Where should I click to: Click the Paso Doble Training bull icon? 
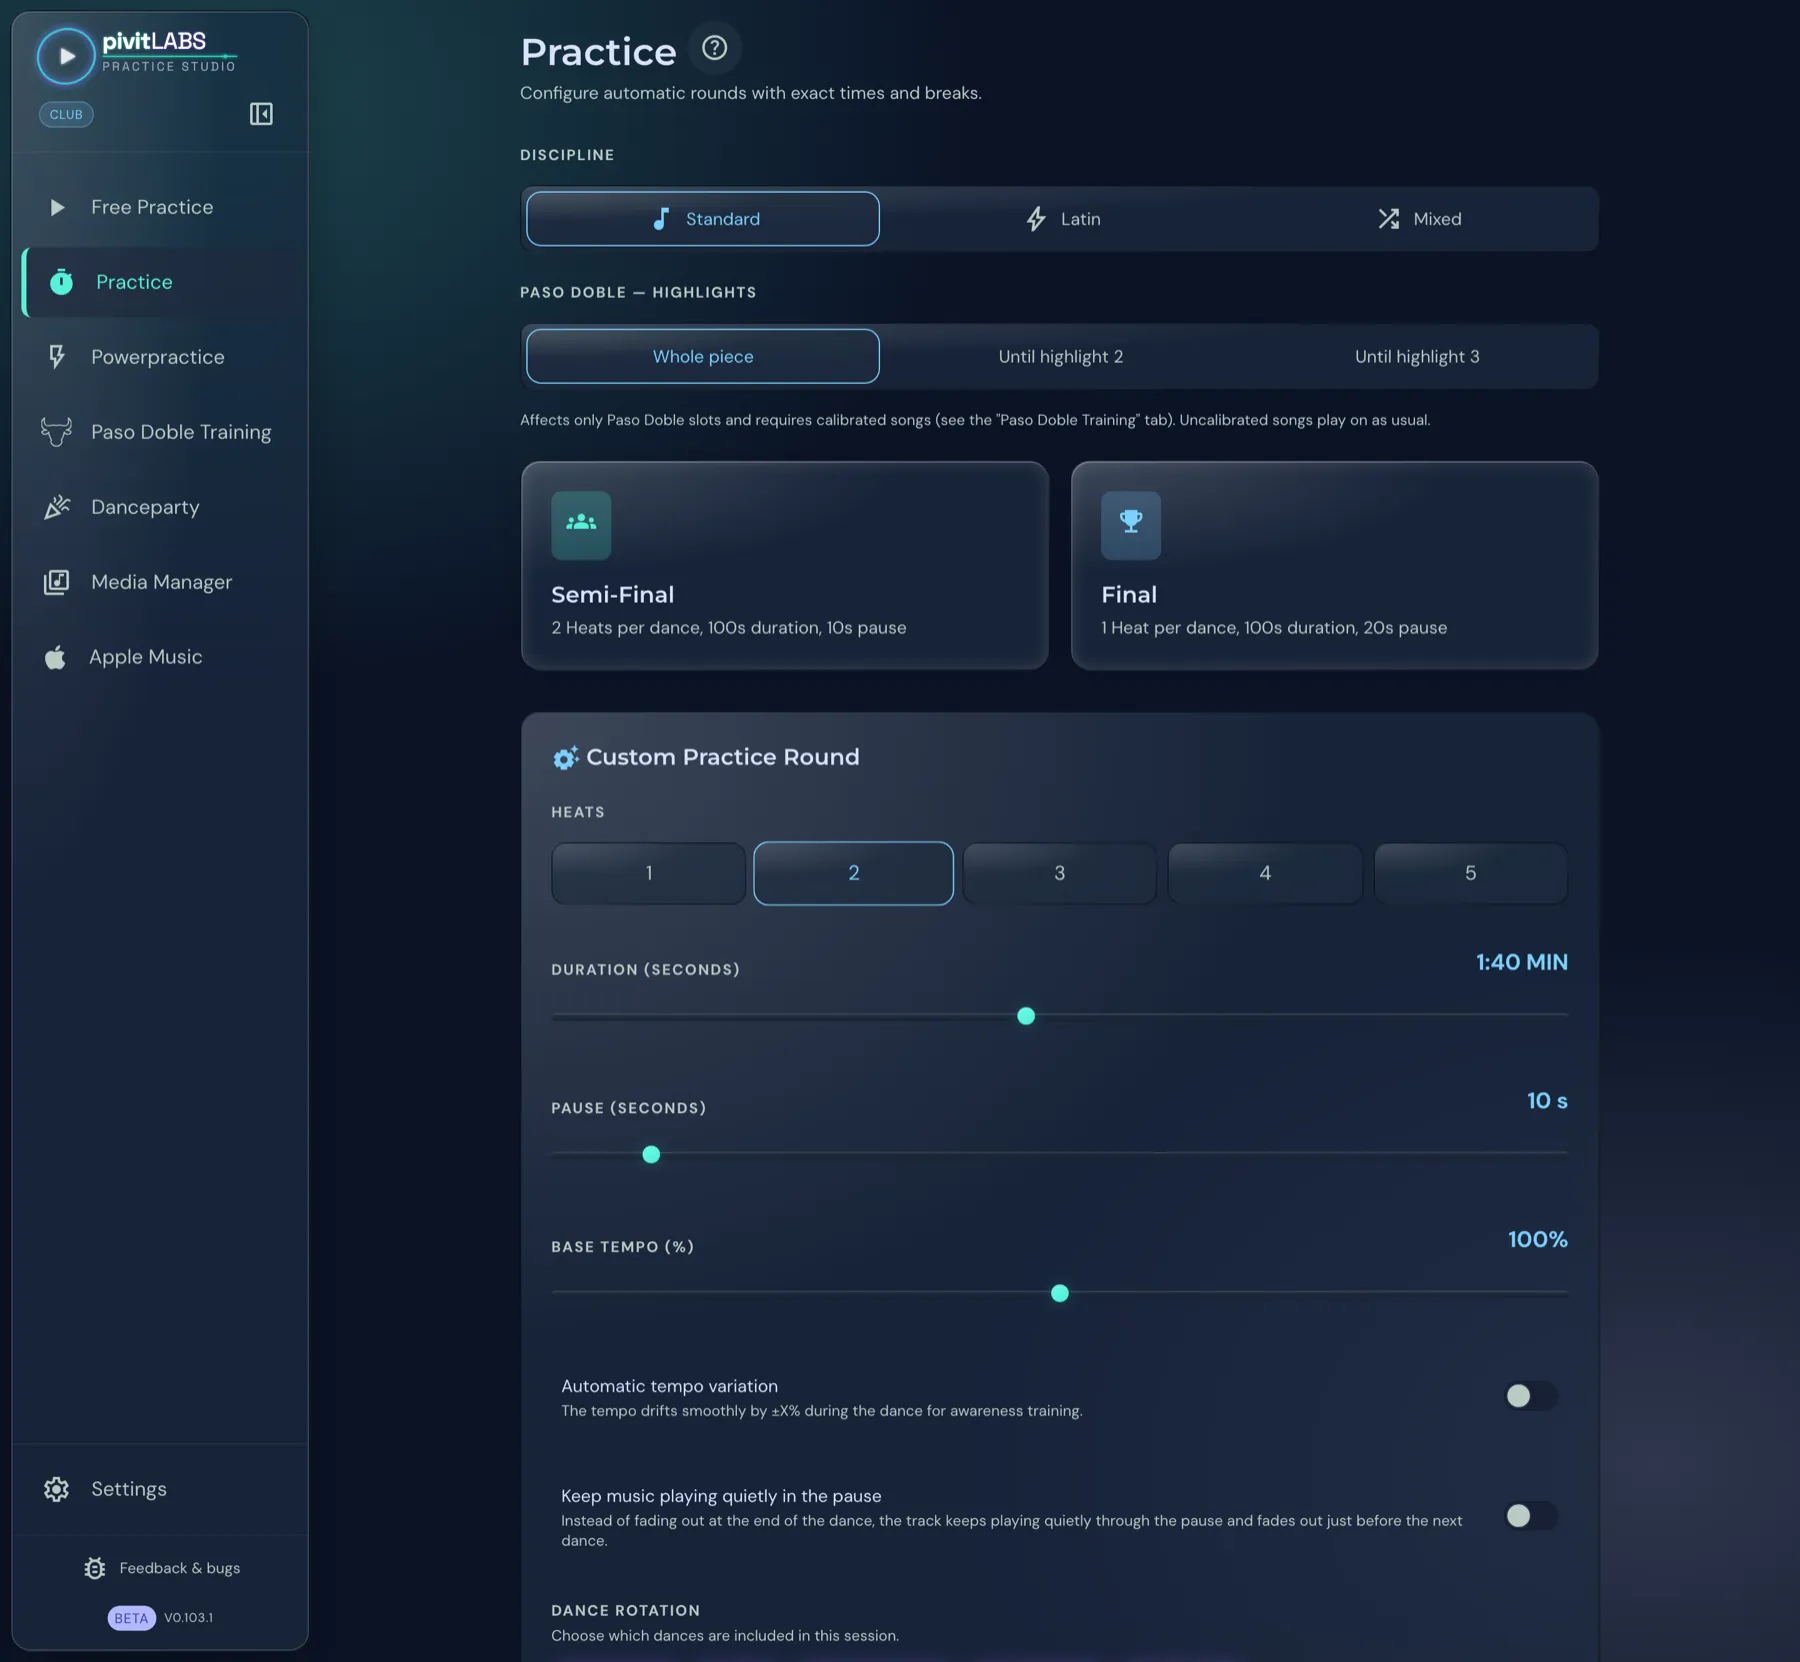point(56,432)
